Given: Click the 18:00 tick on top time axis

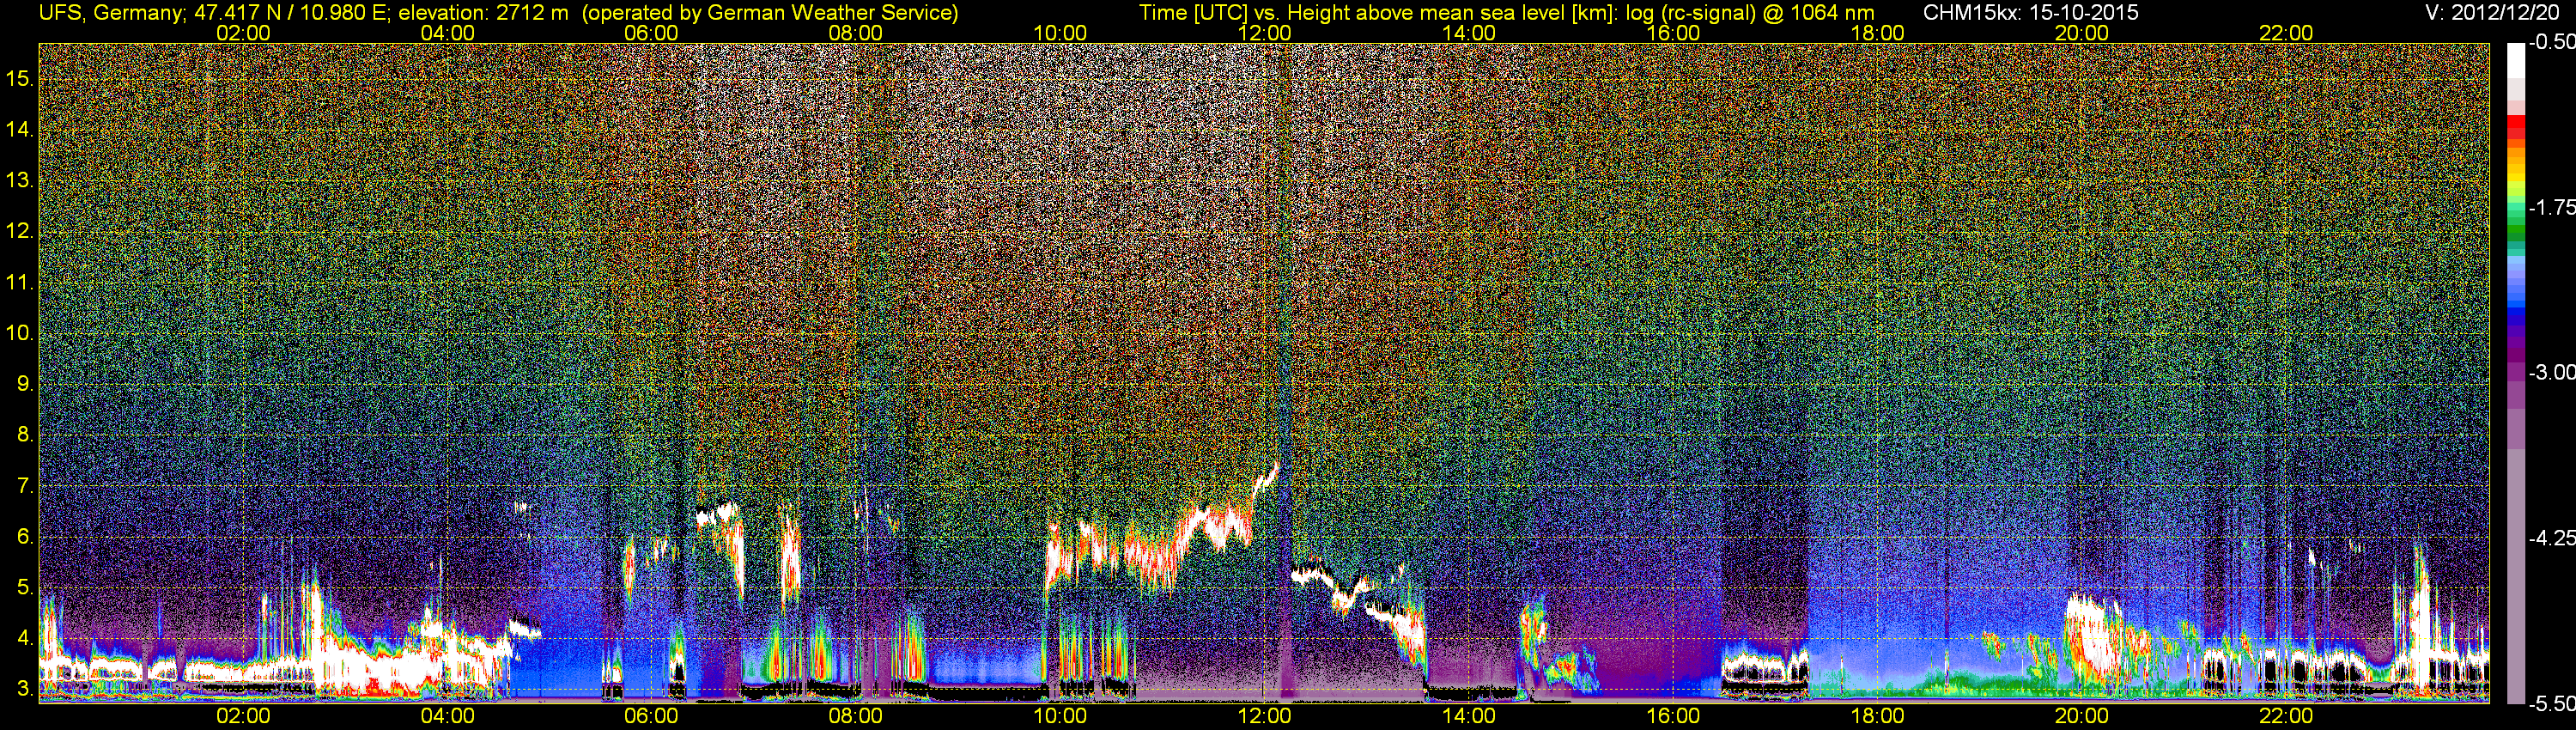Looking at the screenshot, I should click(1877, 33).
